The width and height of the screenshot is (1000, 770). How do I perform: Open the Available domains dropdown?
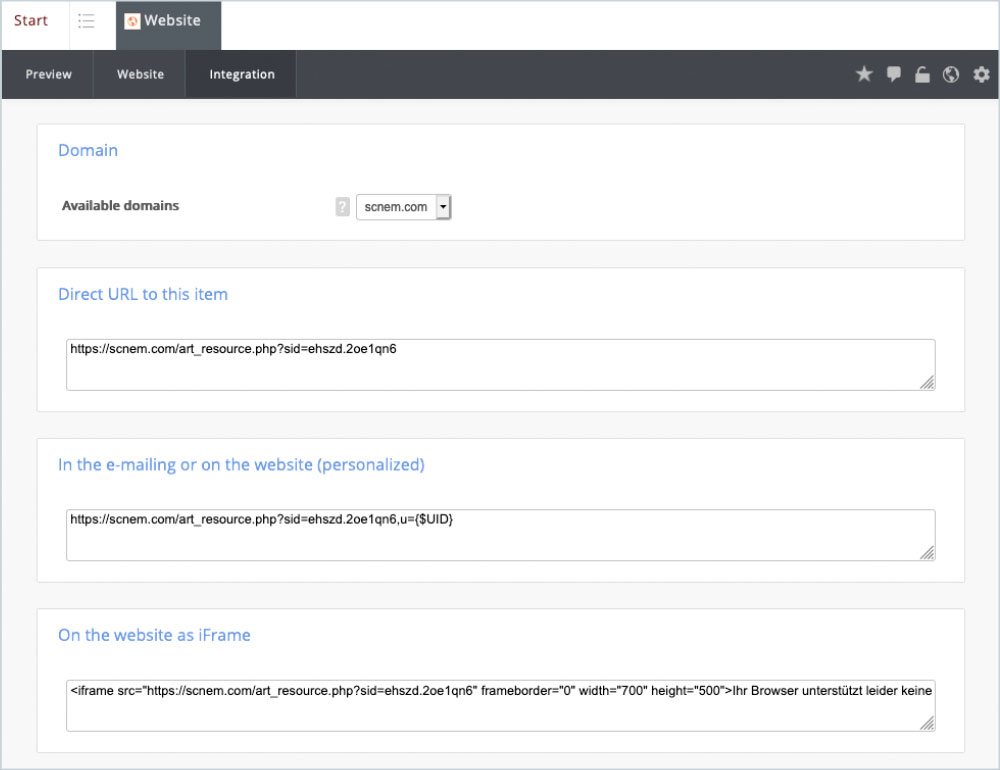[x=403, y=207]
